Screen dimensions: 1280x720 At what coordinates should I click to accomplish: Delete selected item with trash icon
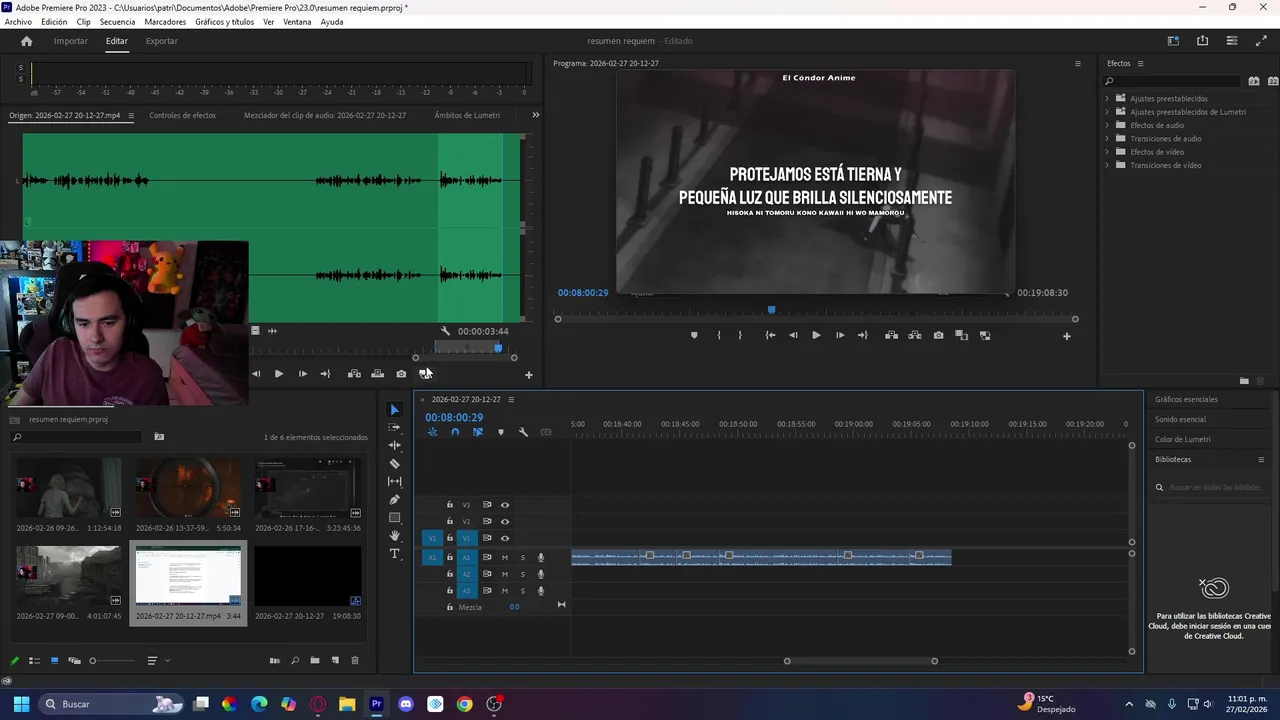[x=355, y=660]
